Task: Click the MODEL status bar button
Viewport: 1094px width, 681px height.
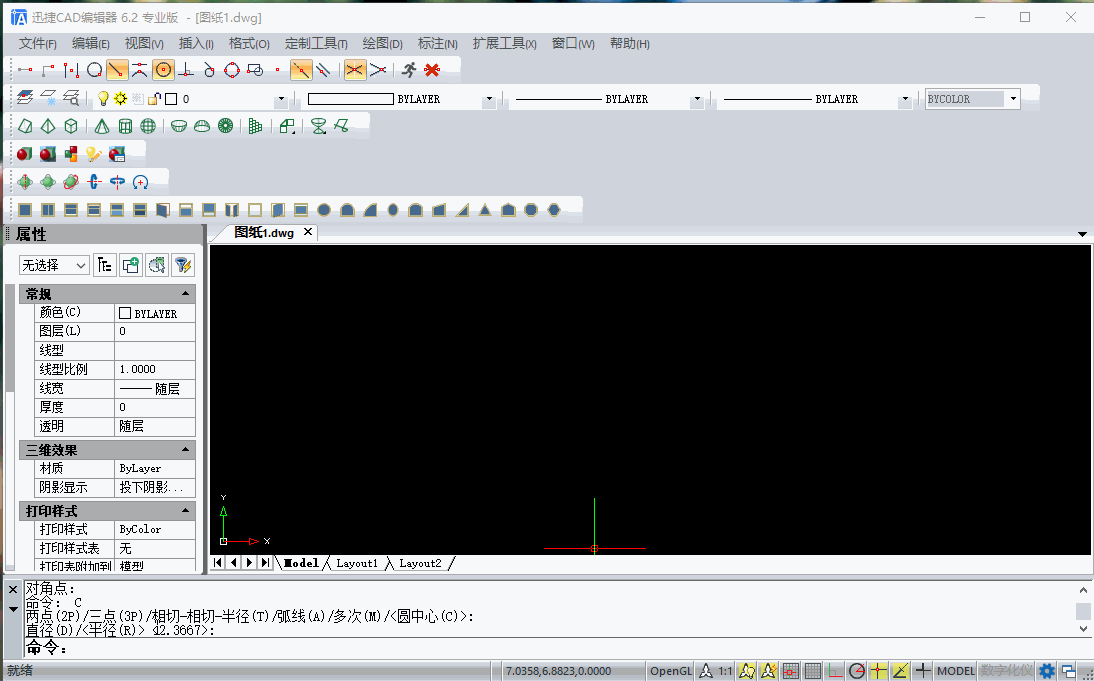Action: 955,671
